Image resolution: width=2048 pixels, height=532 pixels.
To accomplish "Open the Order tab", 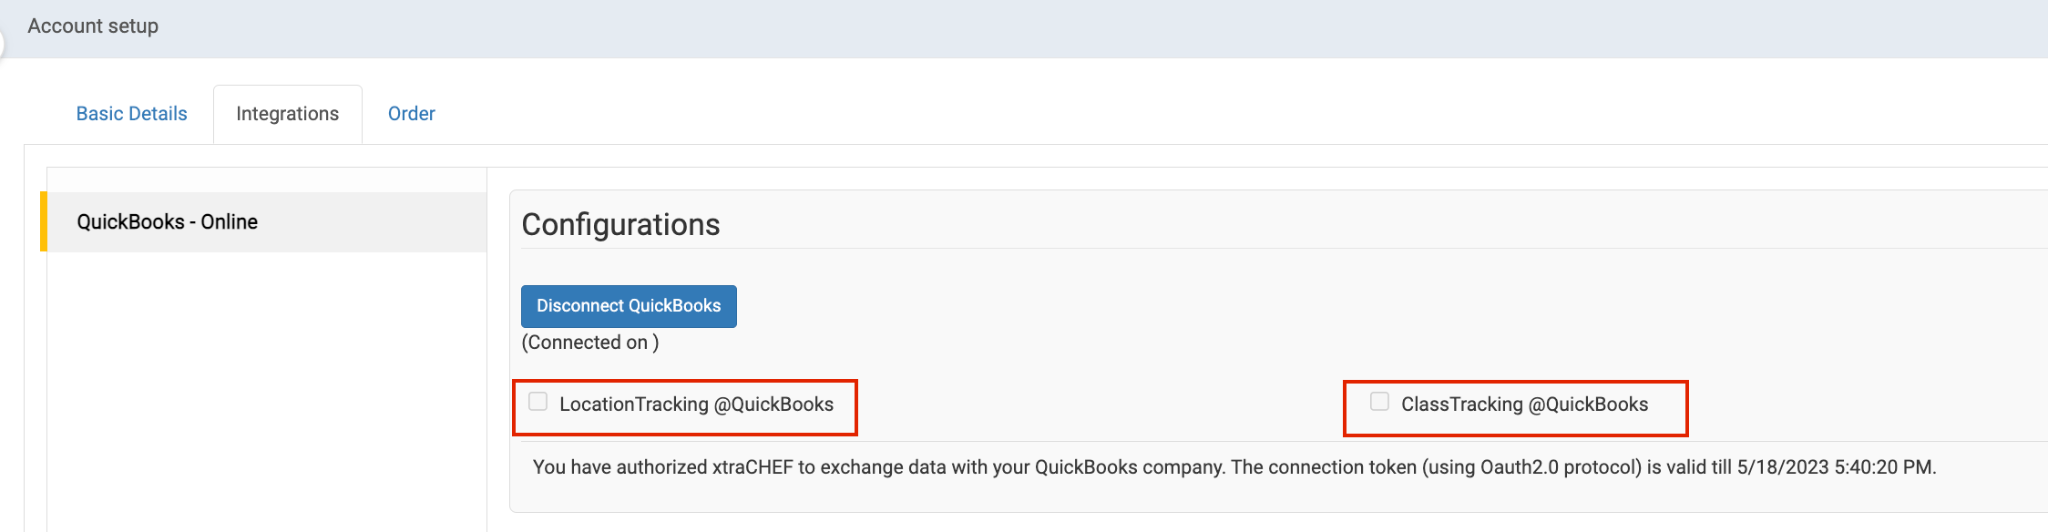I will 411,114.
